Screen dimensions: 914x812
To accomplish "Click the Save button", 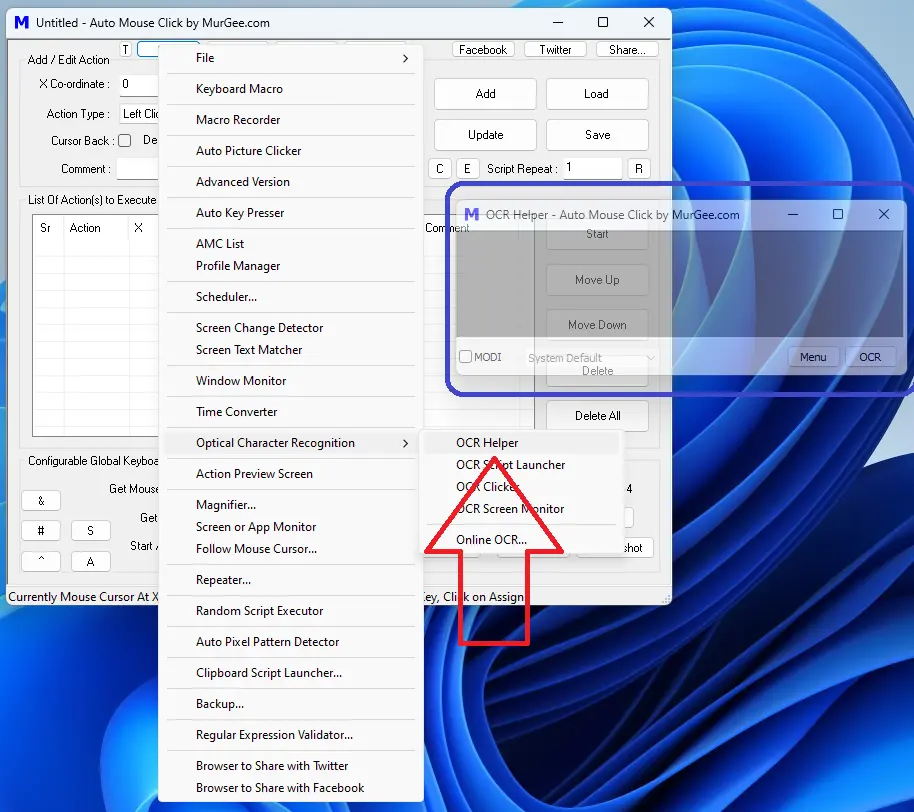I will [597, 135].
